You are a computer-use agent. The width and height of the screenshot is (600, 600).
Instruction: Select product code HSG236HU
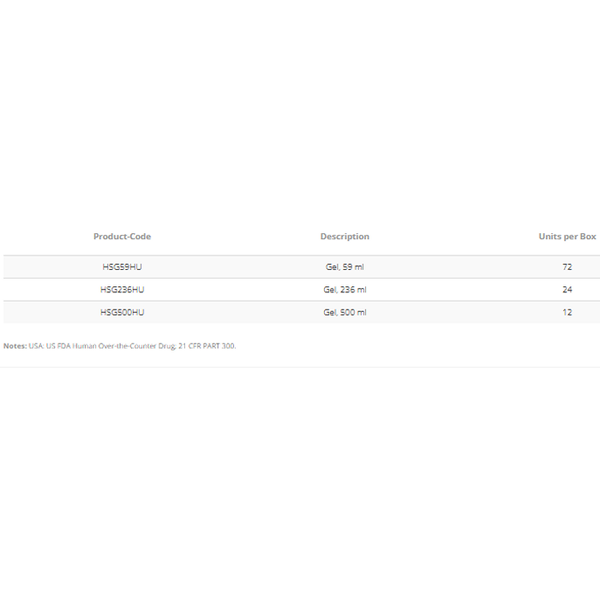(x=122, y=290)
